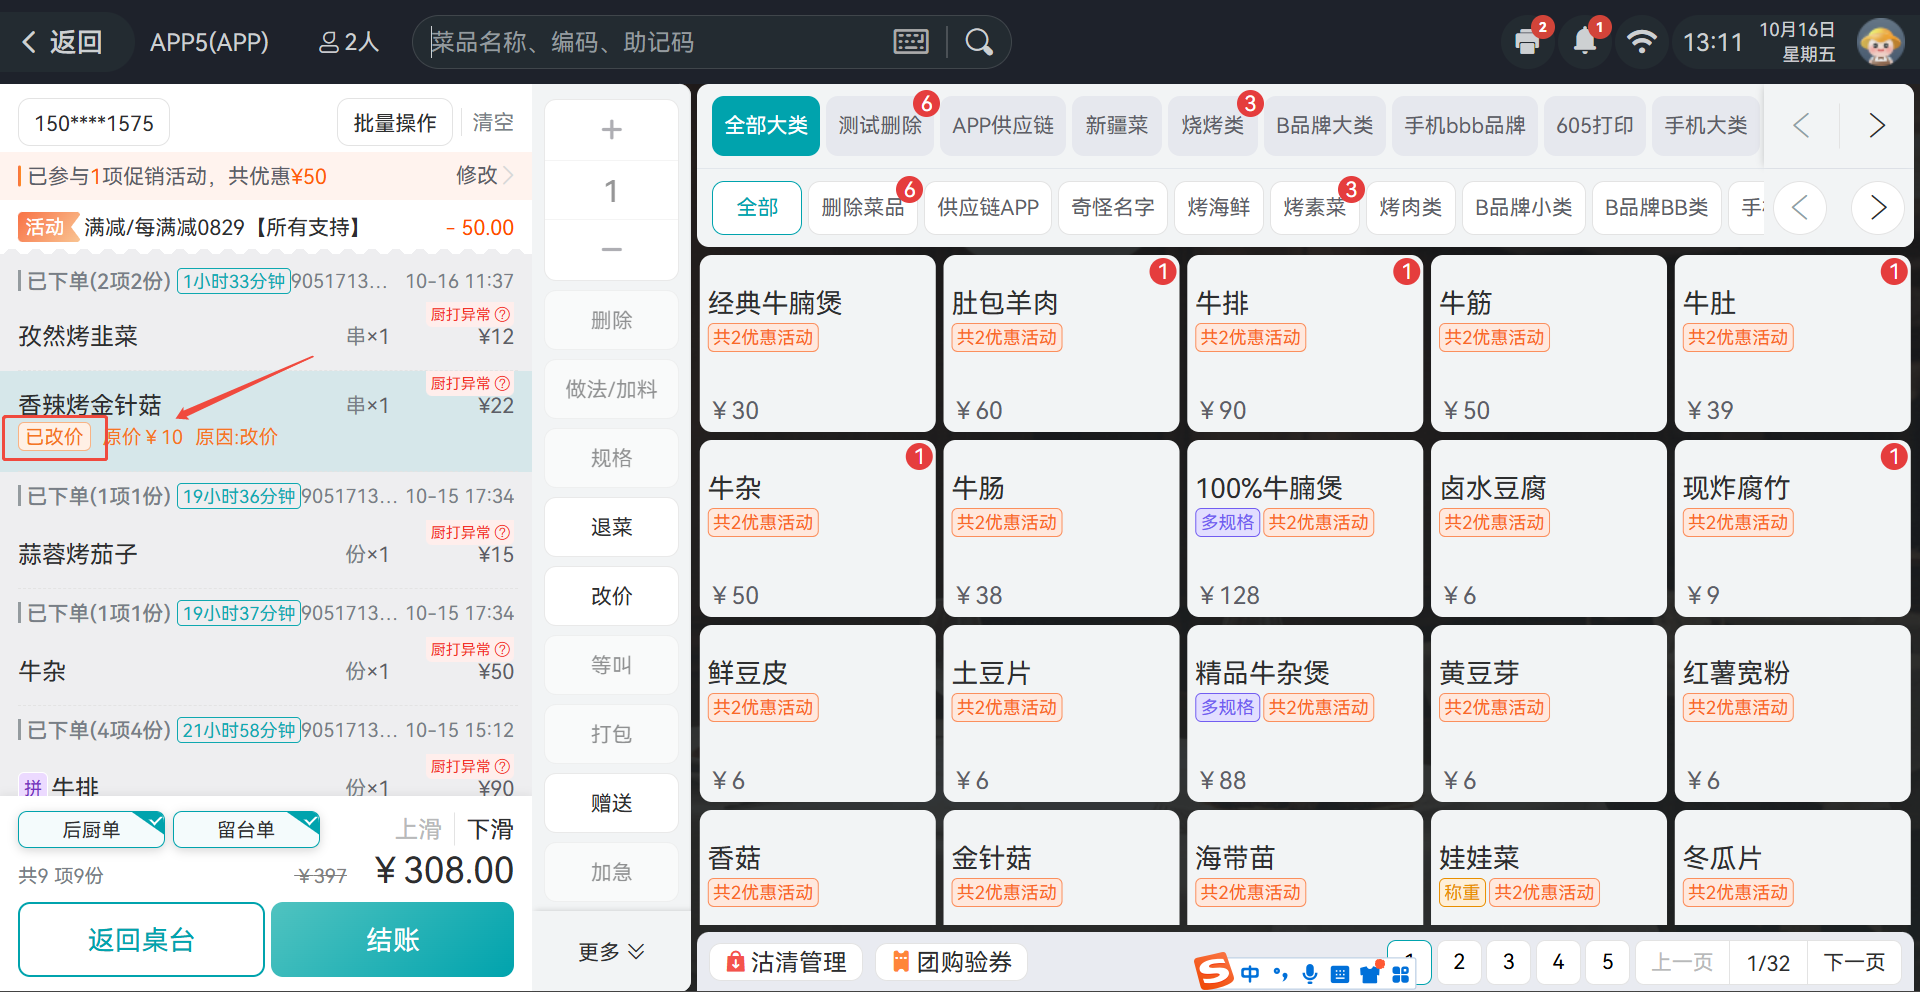Click the Wi-Fi status icon
Image resolution: width=1920 pixels, height=992 pixels.
click(1641, 42)
